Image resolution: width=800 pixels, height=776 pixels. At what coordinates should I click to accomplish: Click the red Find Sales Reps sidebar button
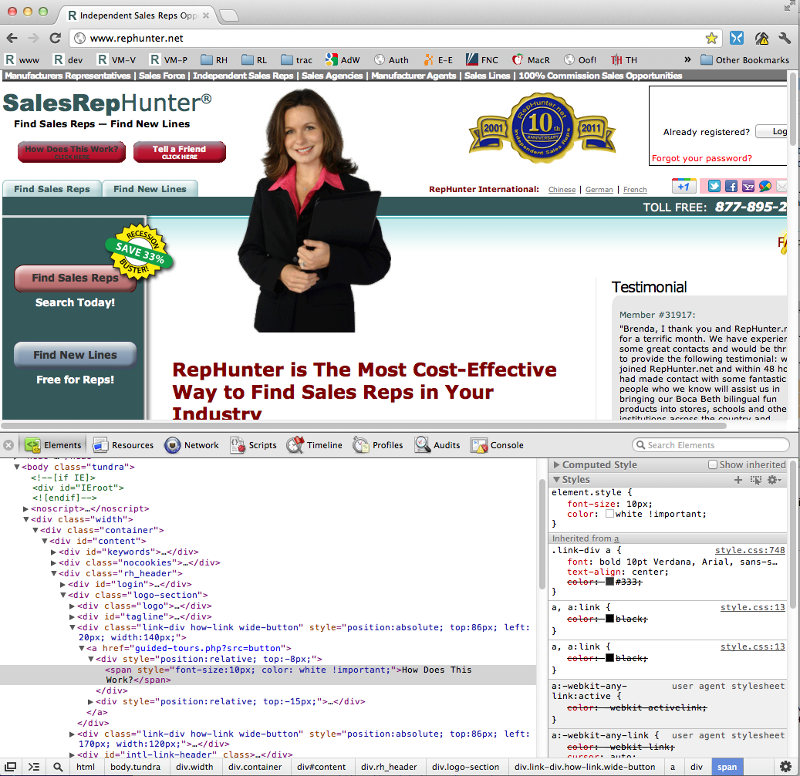click(x=75, y=278)
